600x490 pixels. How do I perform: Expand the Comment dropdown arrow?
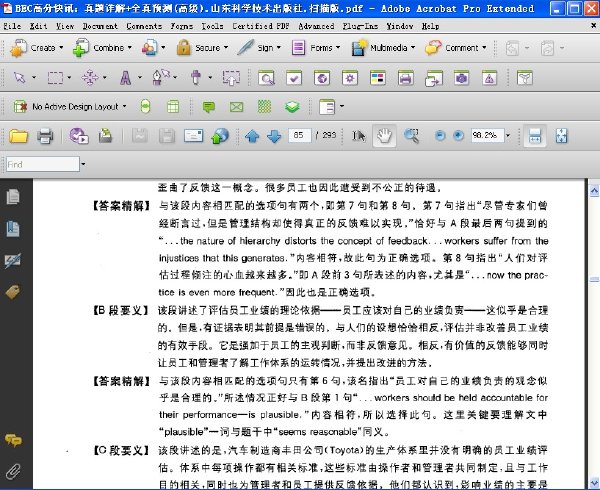click(x=484, y=48)
